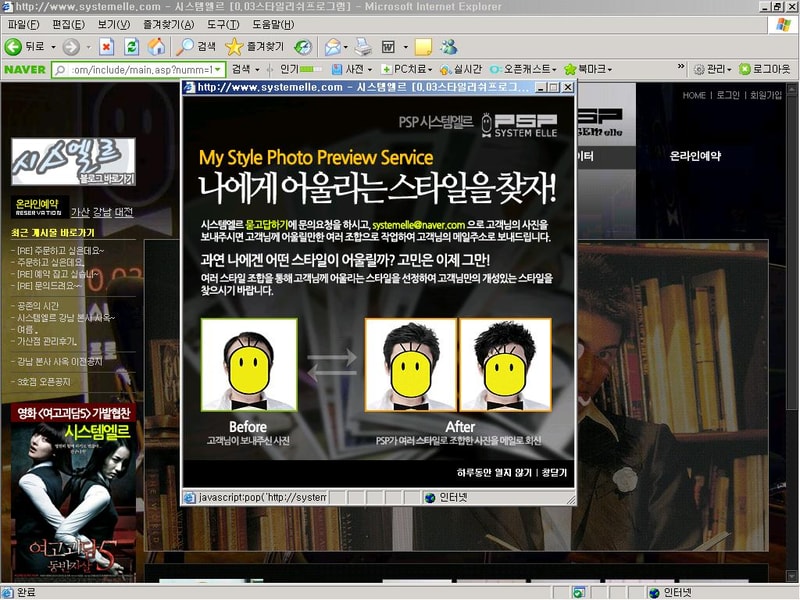Click 로그인 link at page top
The image size is (800, 600).
point(728,95)
